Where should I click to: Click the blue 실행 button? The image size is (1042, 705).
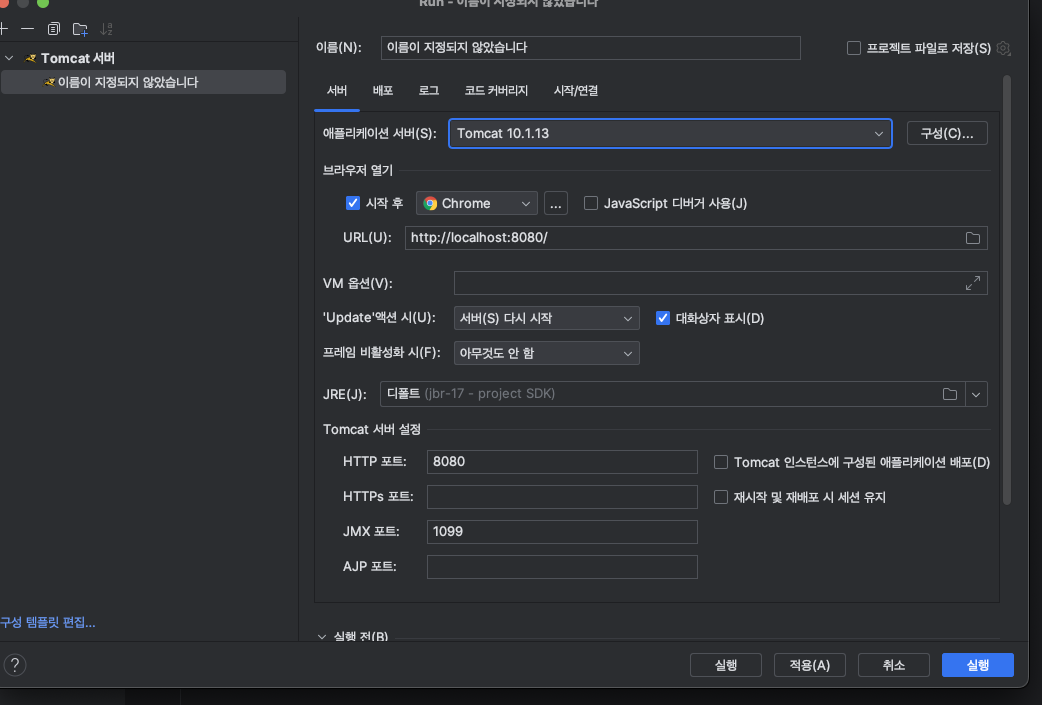(978, 665)
